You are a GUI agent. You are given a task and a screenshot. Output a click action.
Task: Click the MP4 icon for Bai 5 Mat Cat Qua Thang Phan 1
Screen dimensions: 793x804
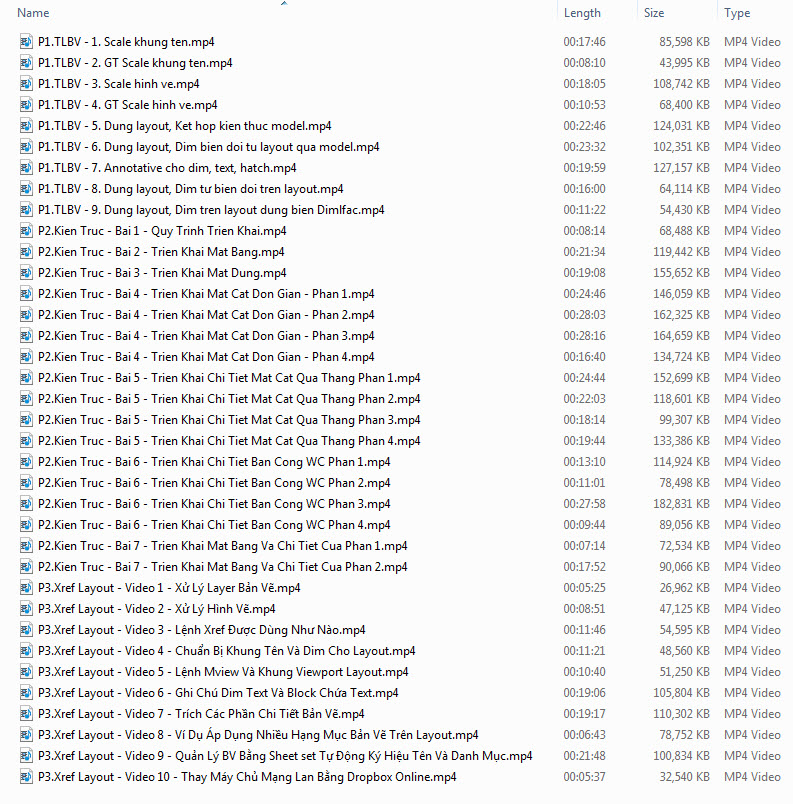[26, 378]
